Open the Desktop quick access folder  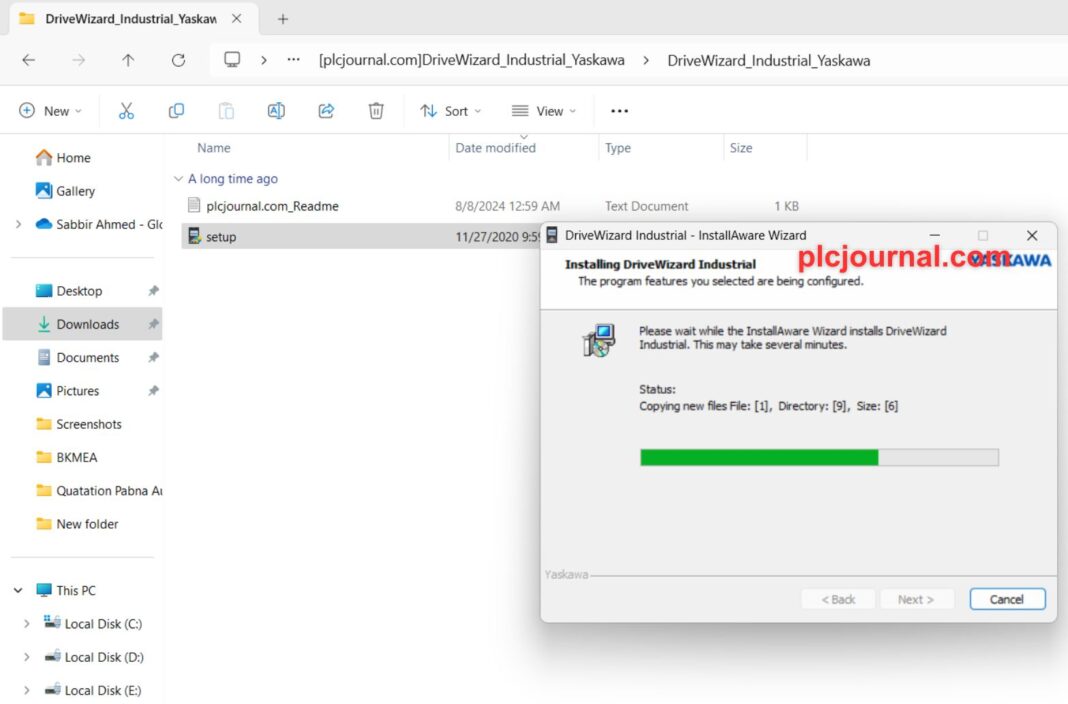[79, 291]
